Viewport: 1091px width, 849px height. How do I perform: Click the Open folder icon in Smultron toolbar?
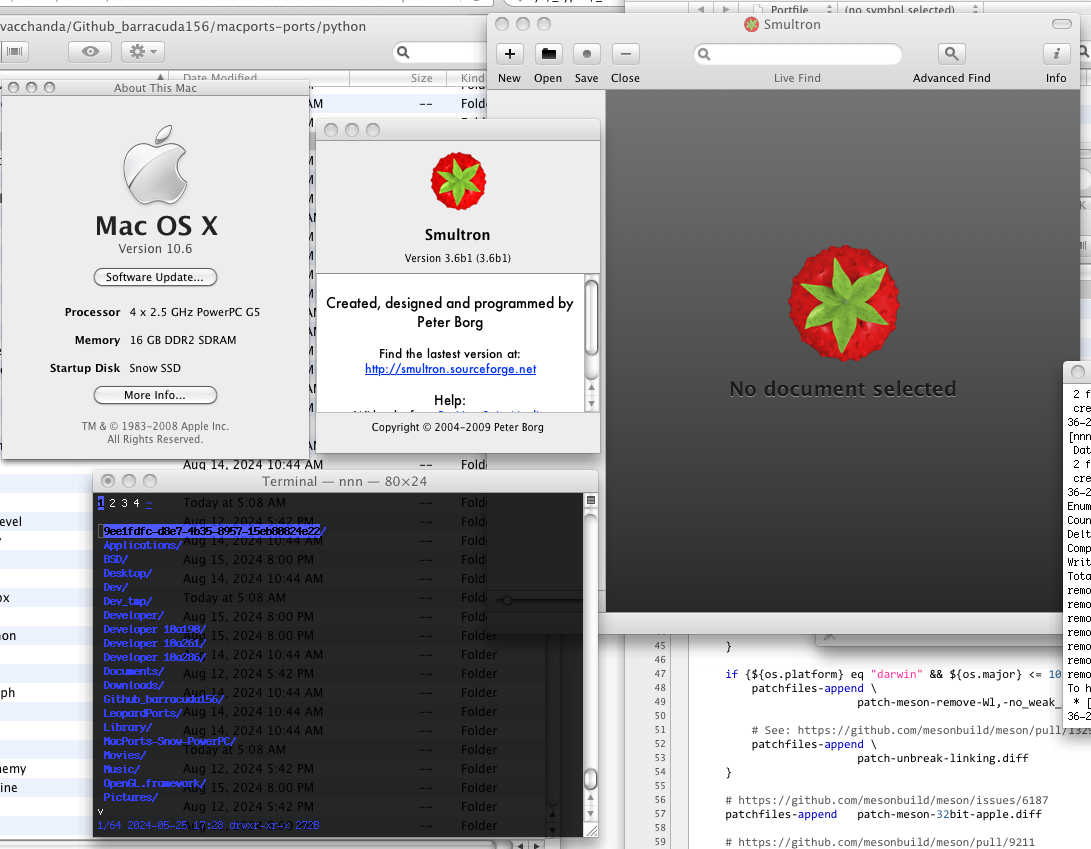(548, 54)
